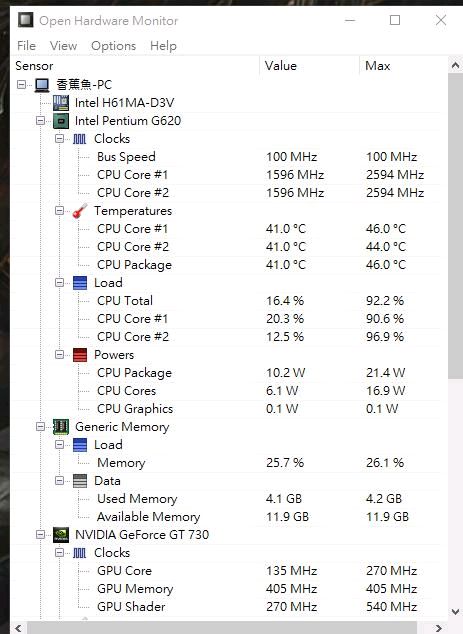This screenshot has width=463, height=634.
Task: Click the computer icon beside 香蕉魚-PC
Action: (x=42, y=85)
